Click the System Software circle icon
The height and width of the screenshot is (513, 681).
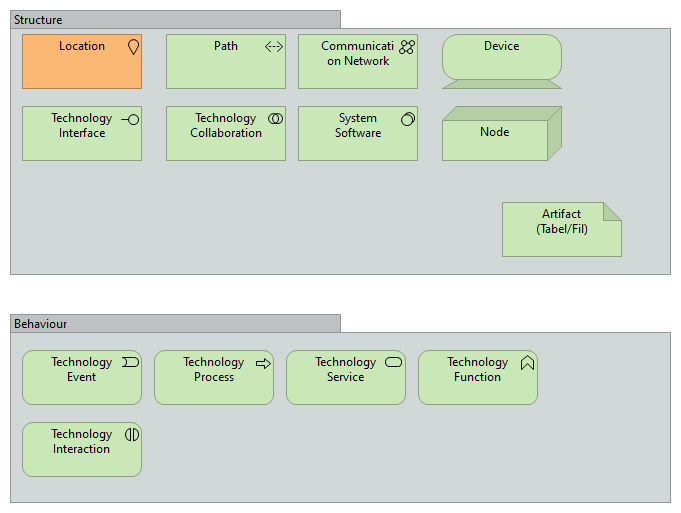[x=407, y=118]
